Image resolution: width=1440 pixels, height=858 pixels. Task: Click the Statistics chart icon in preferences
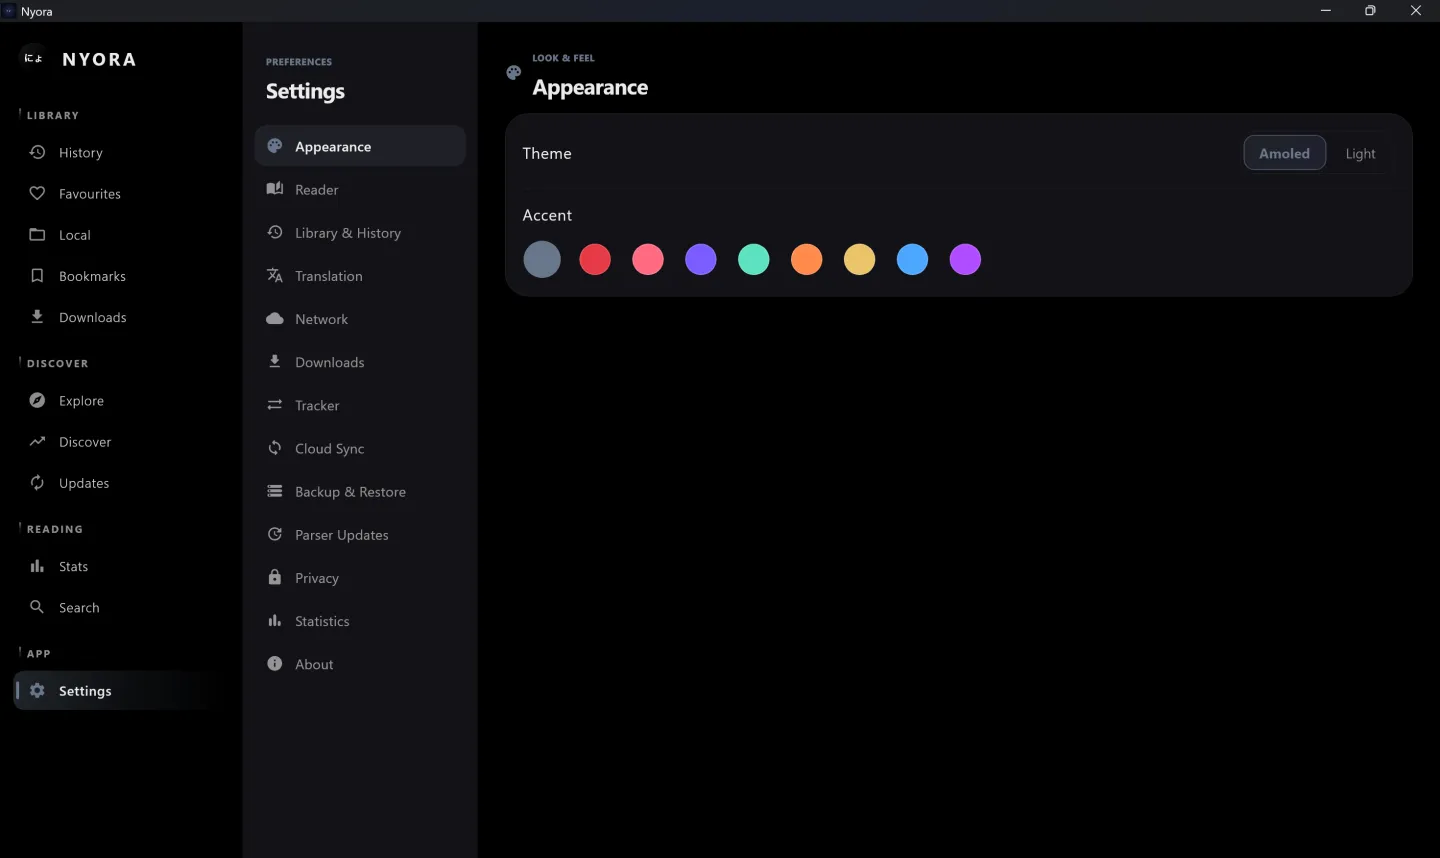click(x=274, y=620)
